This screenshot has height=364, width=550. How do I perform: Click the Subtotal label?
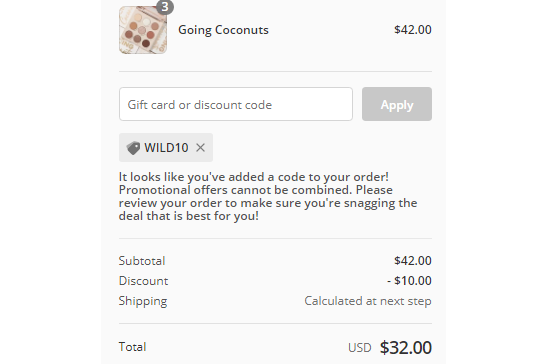click(142, 261)
